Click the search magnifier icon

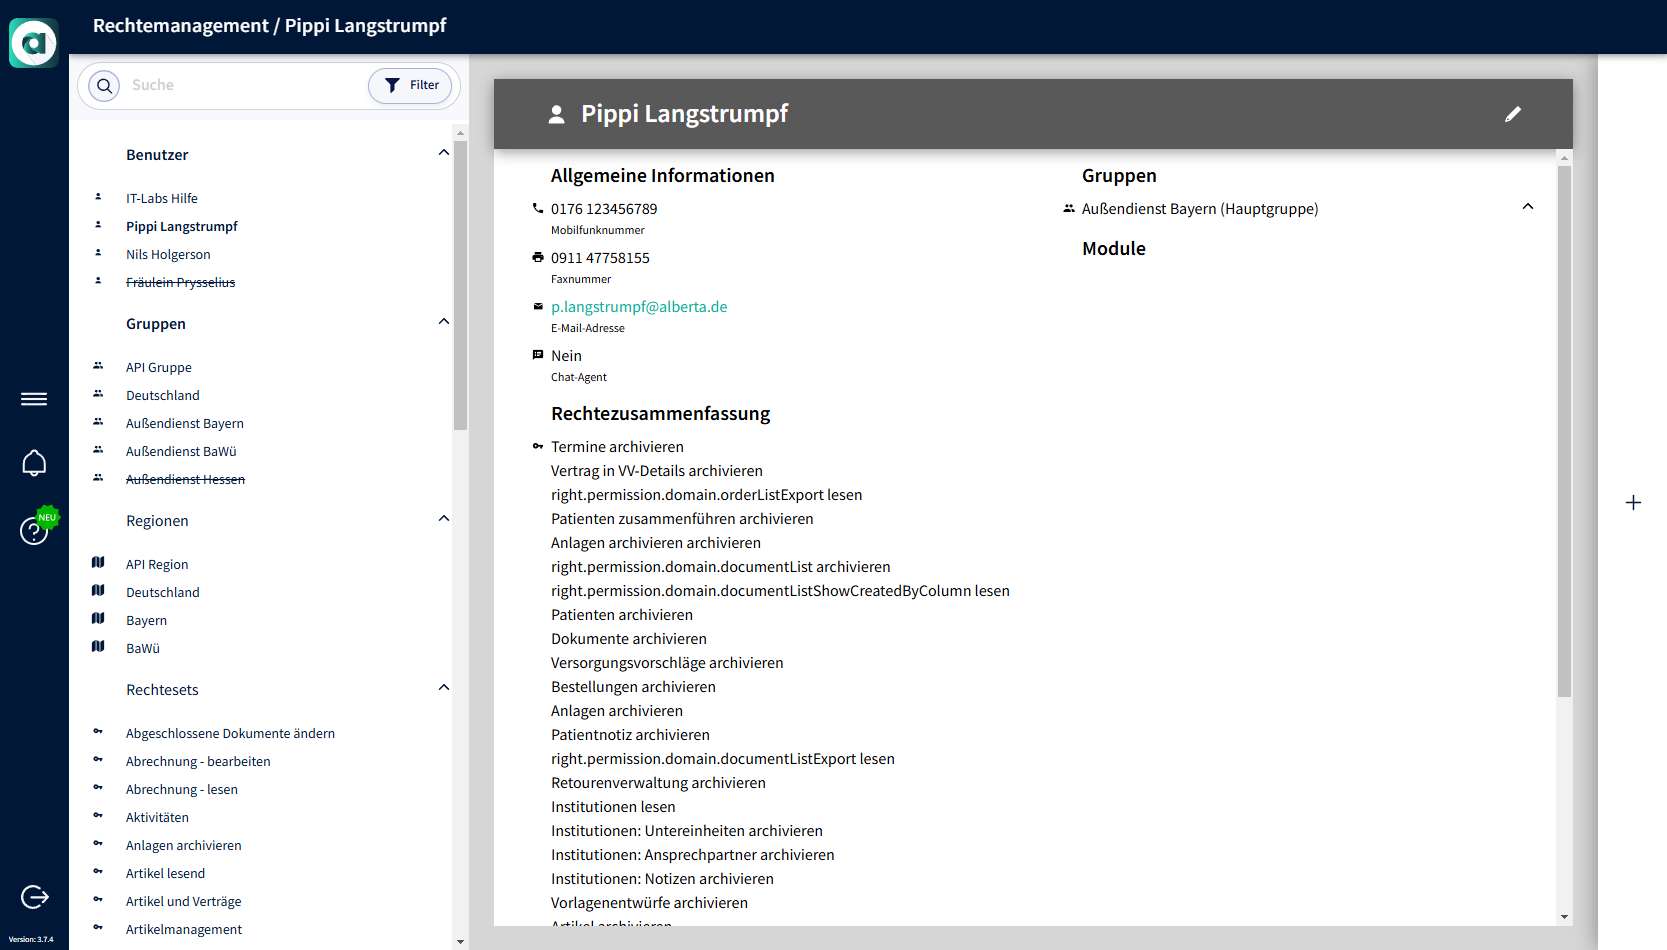point(104,86)
